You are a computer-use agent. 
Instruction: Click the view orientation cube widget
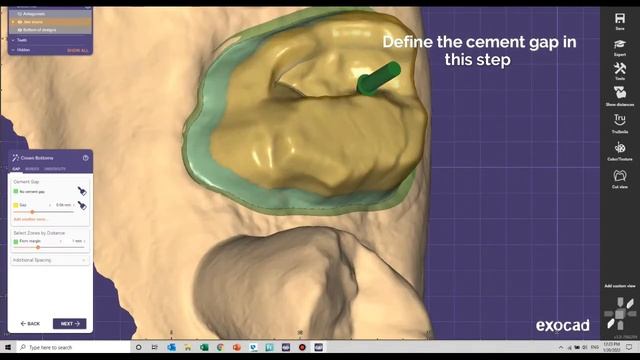[620, 313]
